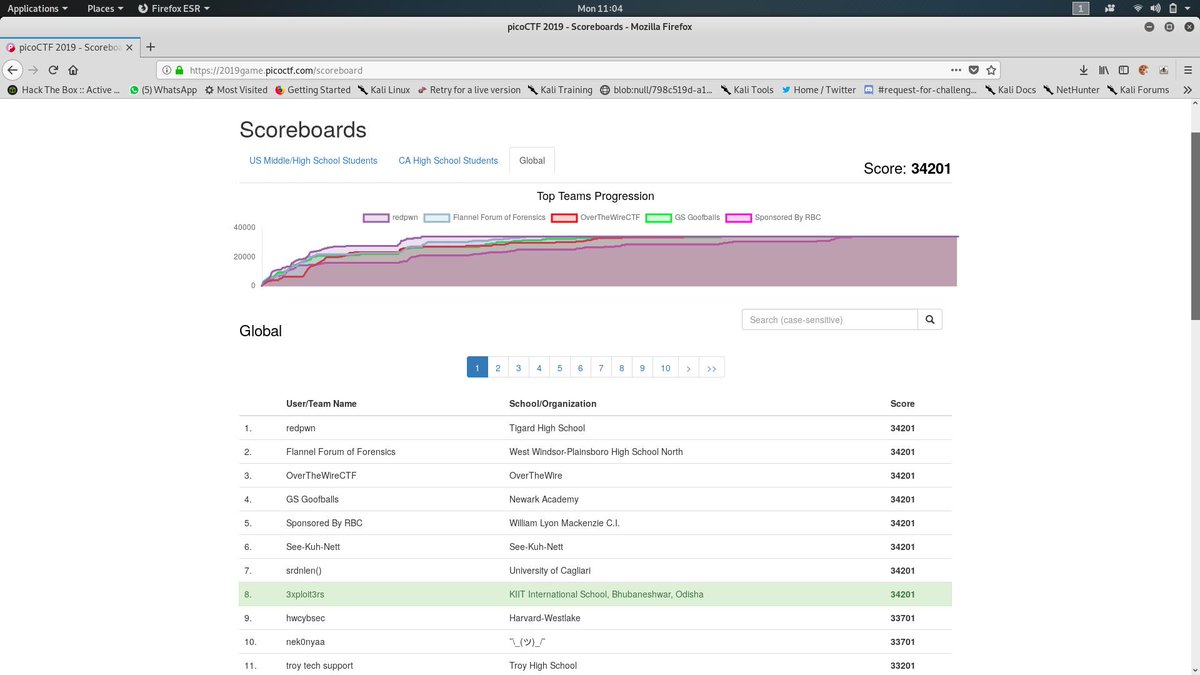Open the Firefox hamburger menu
1200x675 pixels.
coord(1187,70)
